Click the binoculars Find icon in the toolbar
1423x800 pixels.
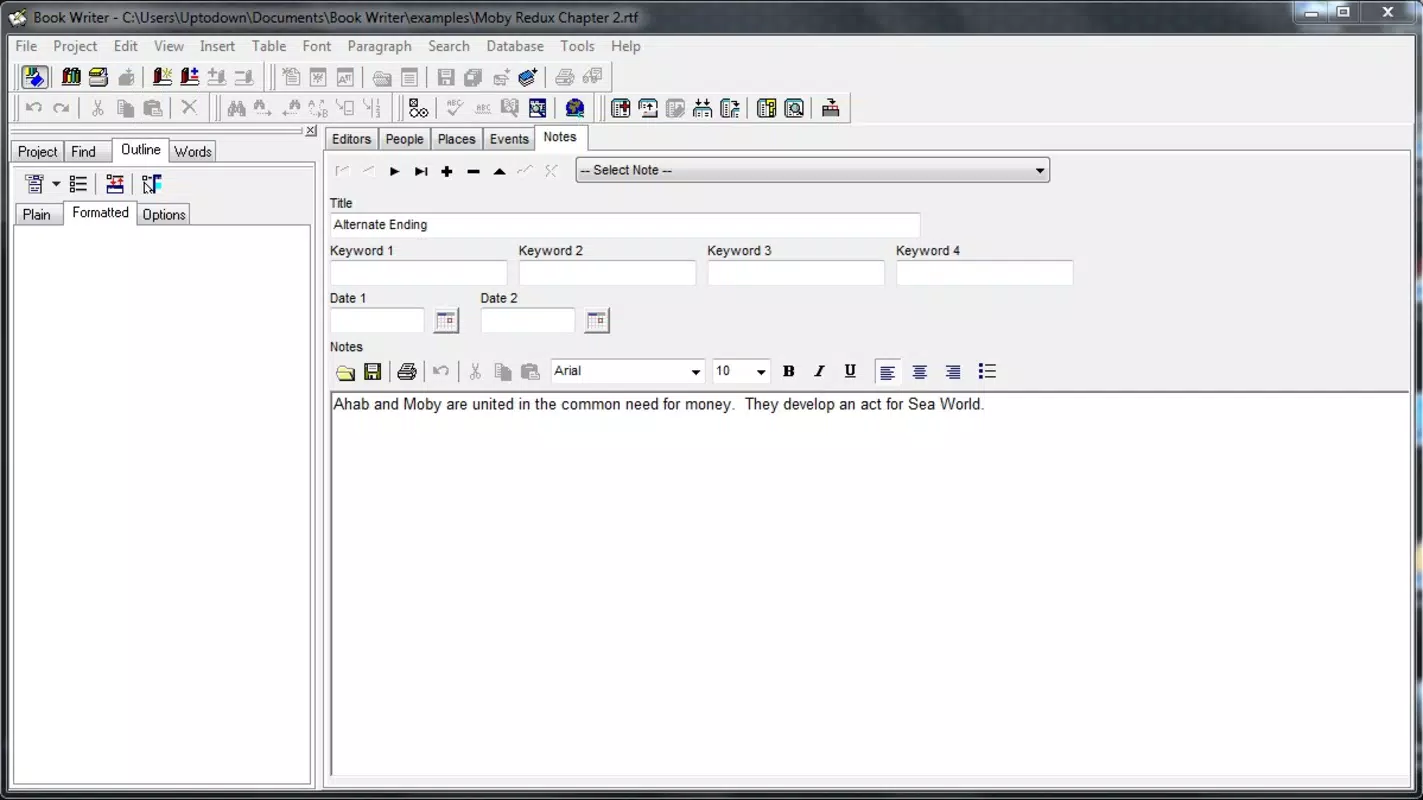click(x=236, y=108)
